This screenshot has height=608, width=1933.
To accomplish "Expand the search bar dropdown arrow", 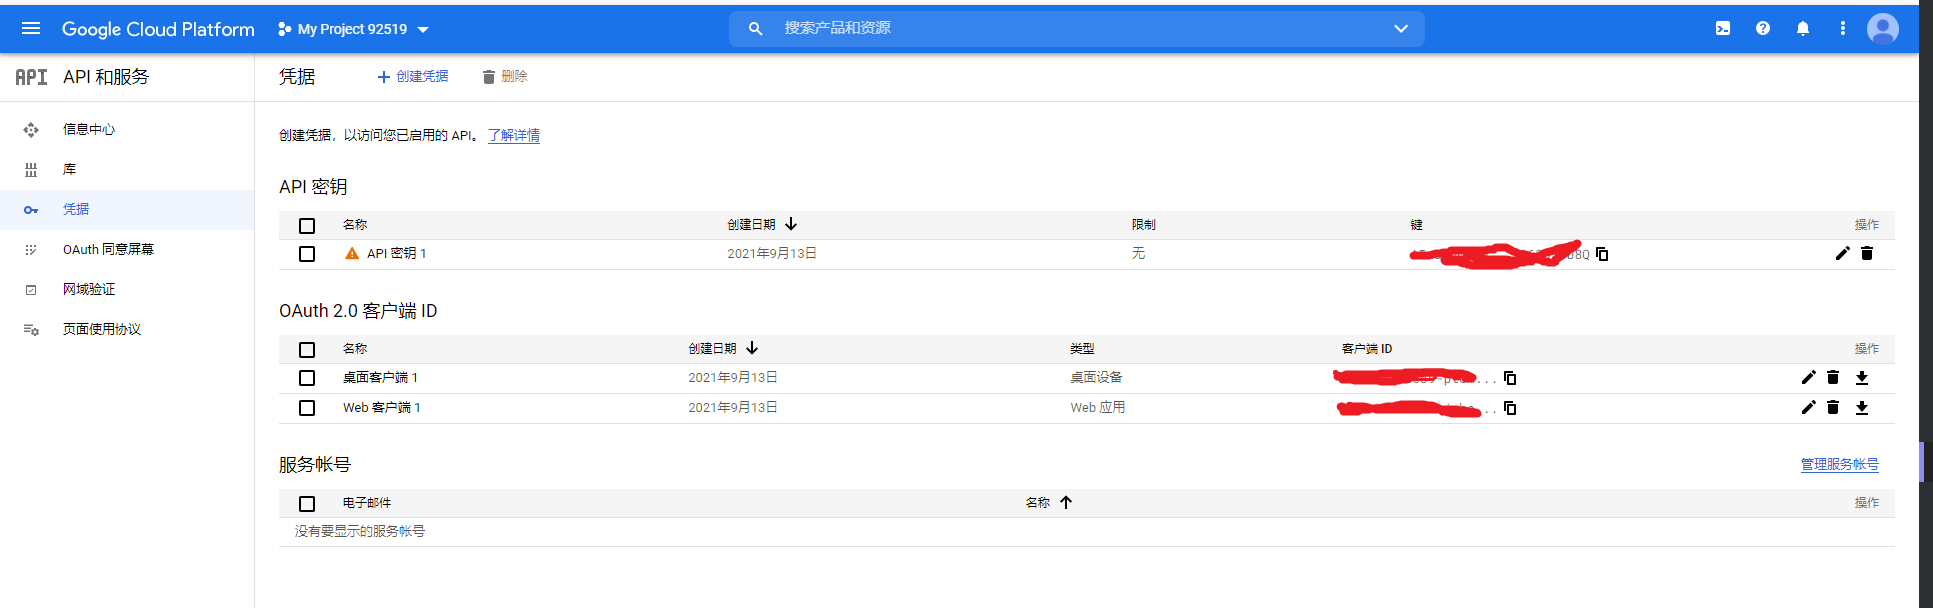I will (x=1401, y=29).
